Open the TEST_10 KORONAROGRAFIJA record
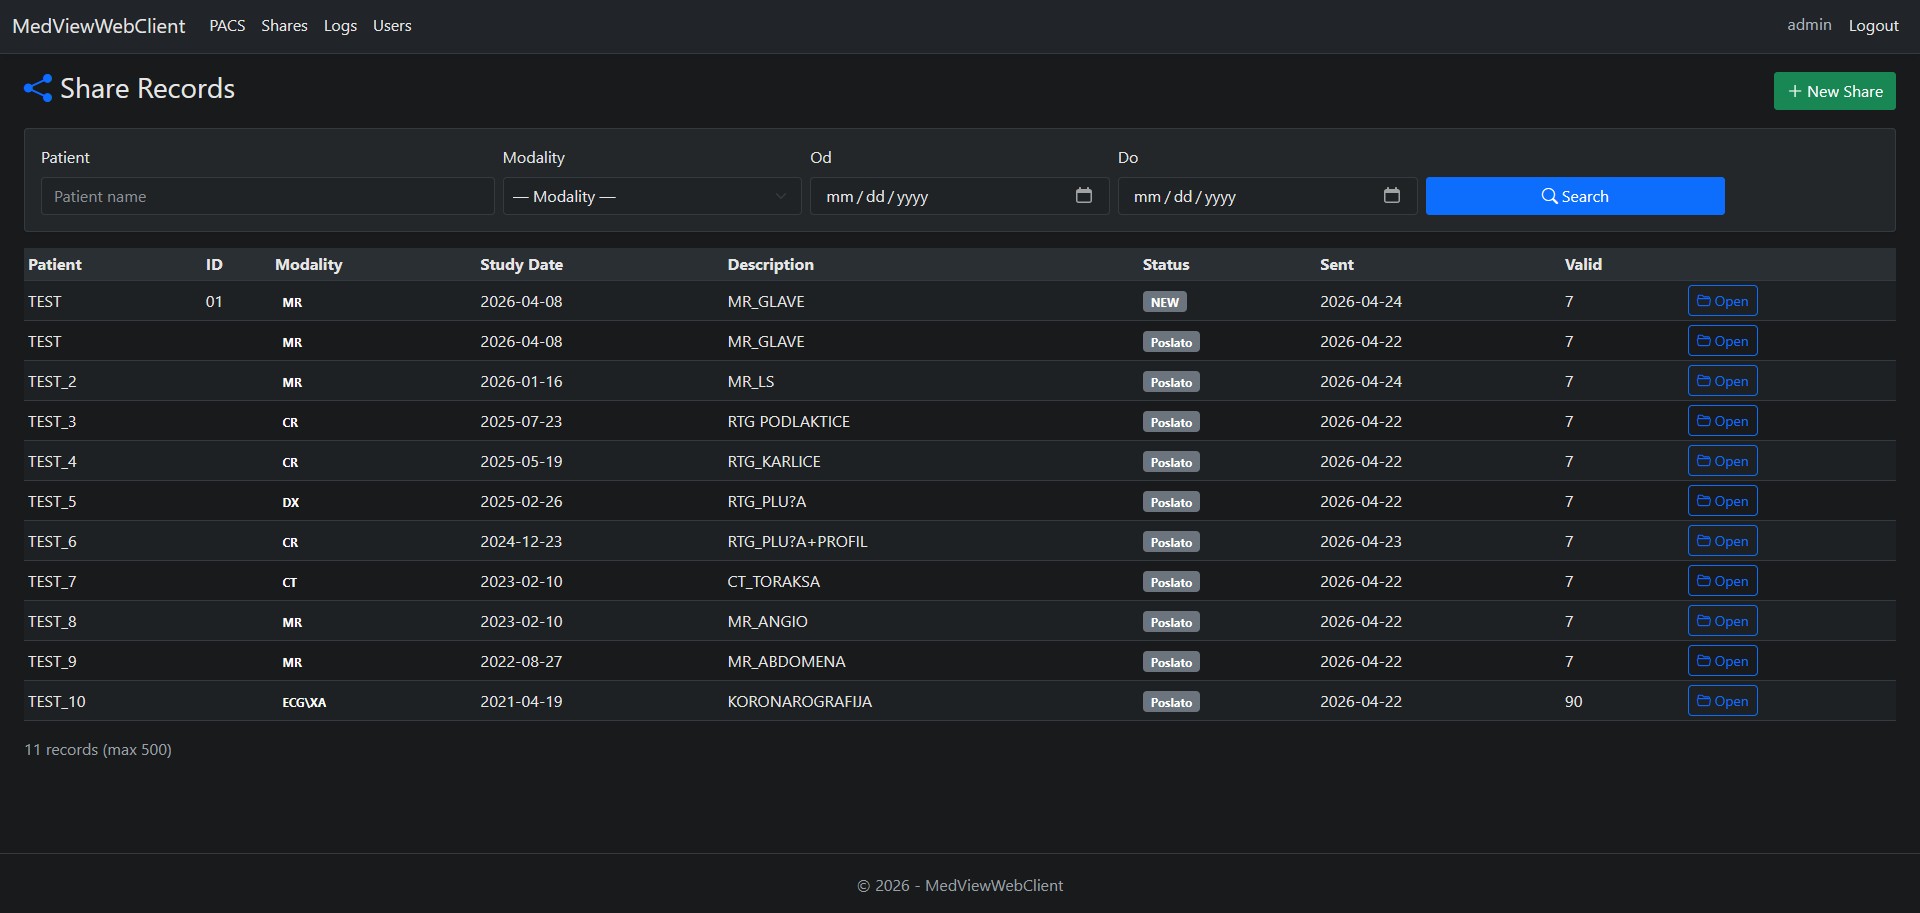Viewport: 1920px width, 913px height. [x=1722, y=701]
